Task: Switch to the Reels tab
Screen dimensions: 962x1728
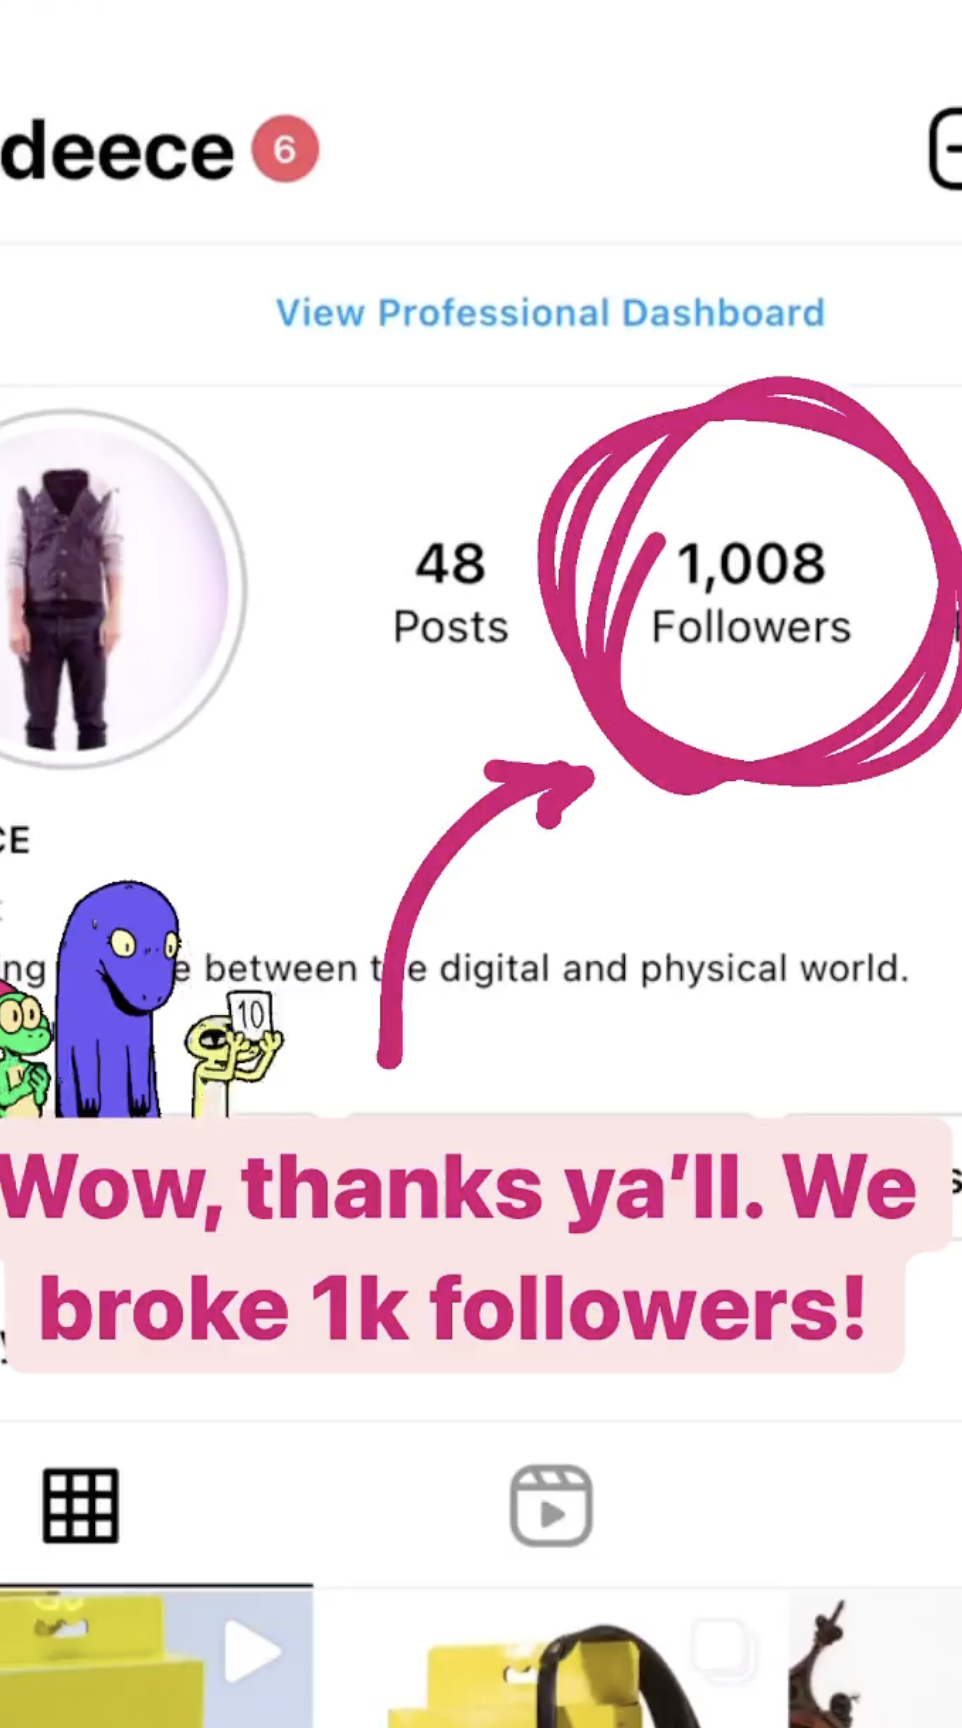Action: click(551, 1505)
